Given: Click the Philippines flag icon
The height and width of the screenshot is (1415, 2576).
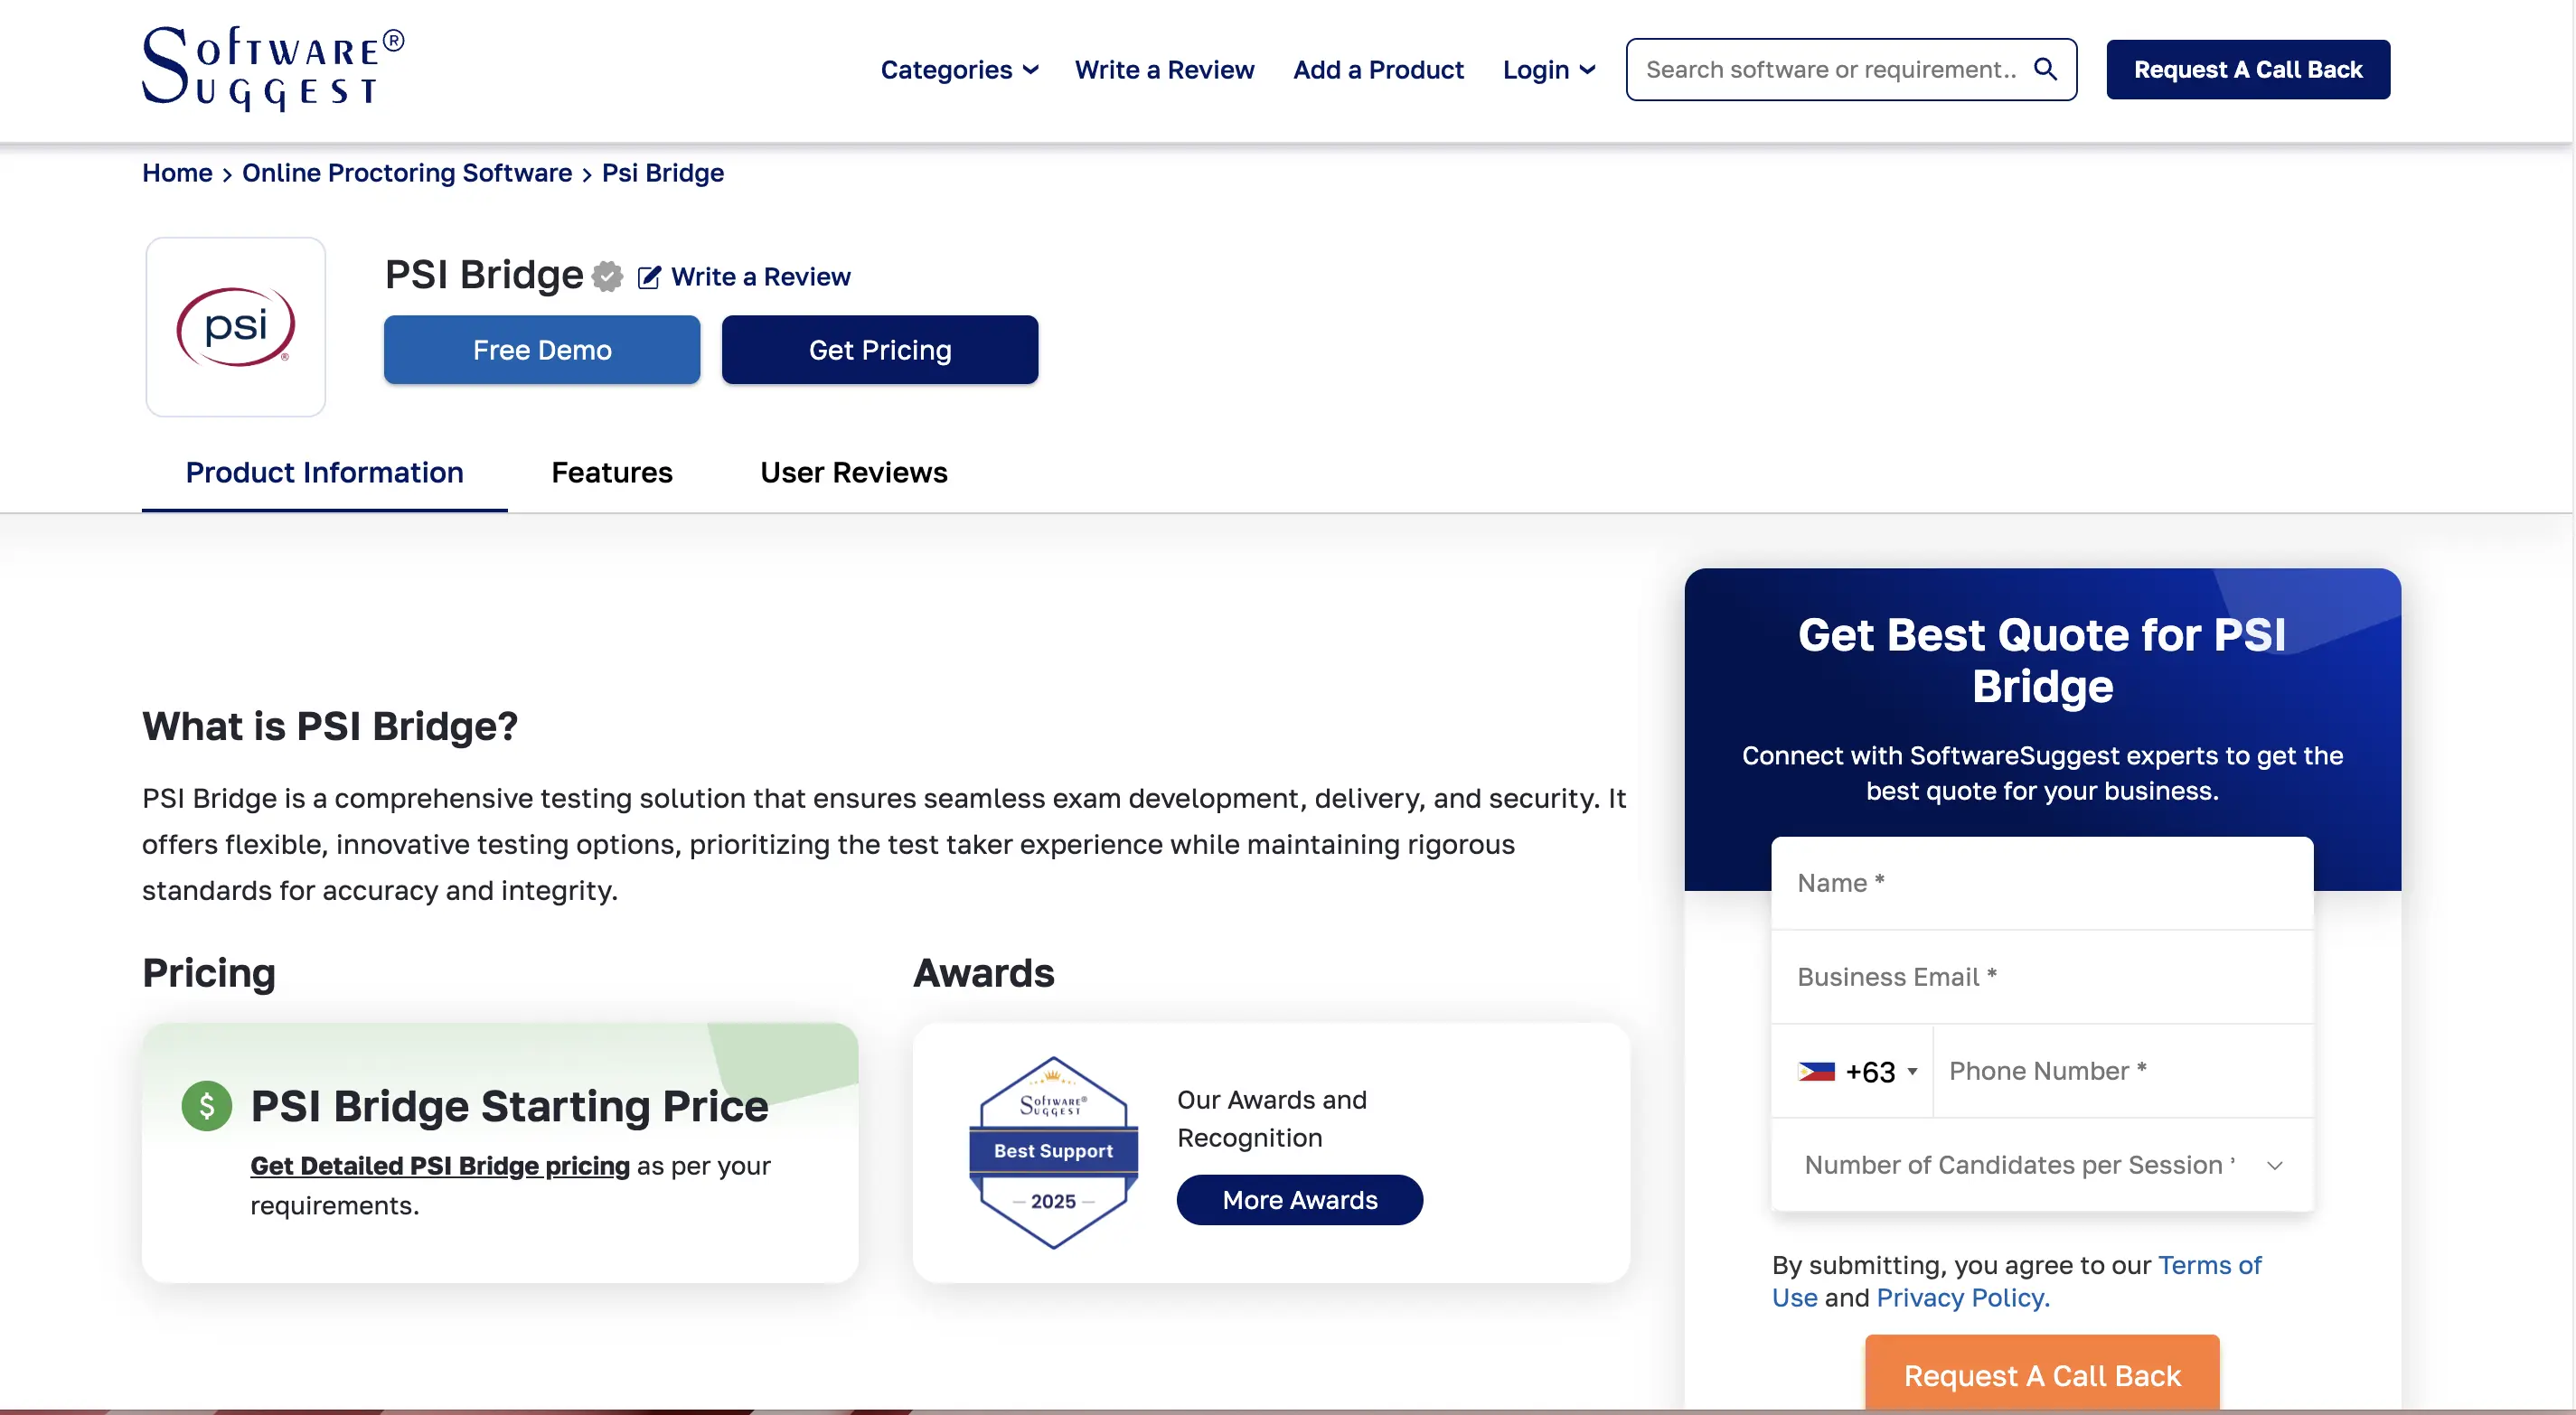Looking at the screenshot, I should coord(1815,1071).
